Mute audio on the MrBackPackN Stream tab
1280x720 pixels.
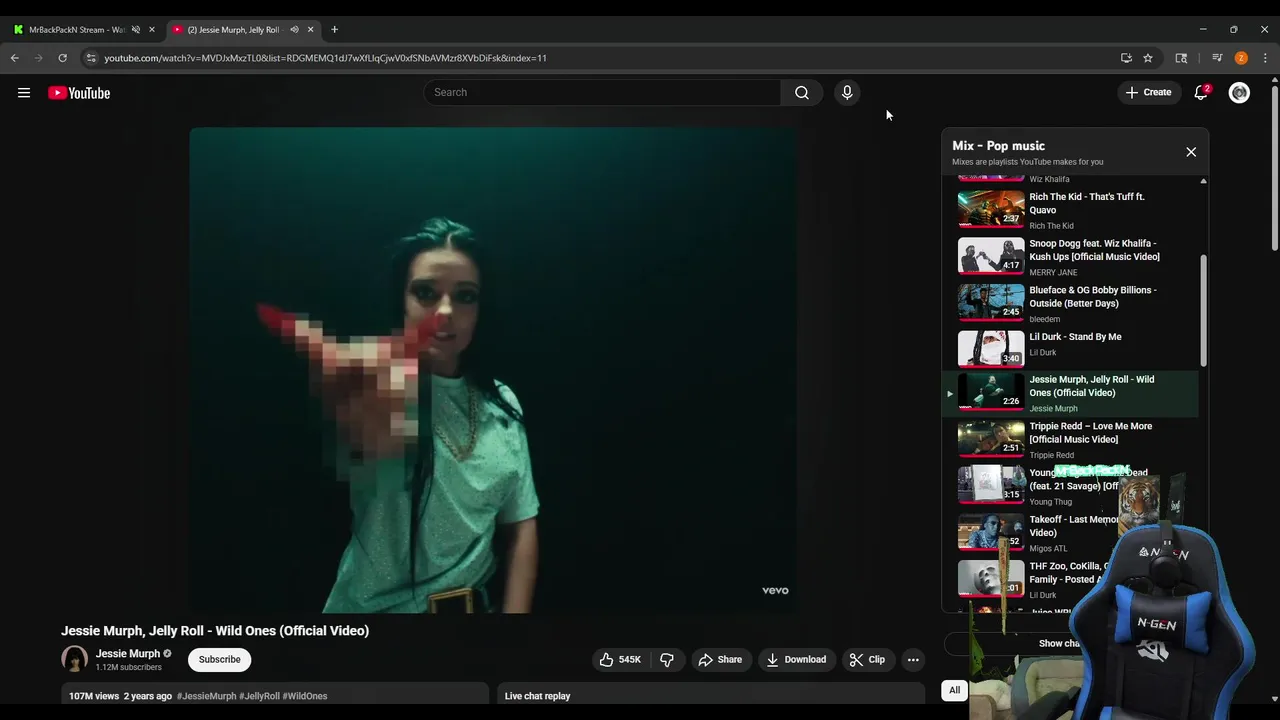pyautogui.click(x=136, y=30)
